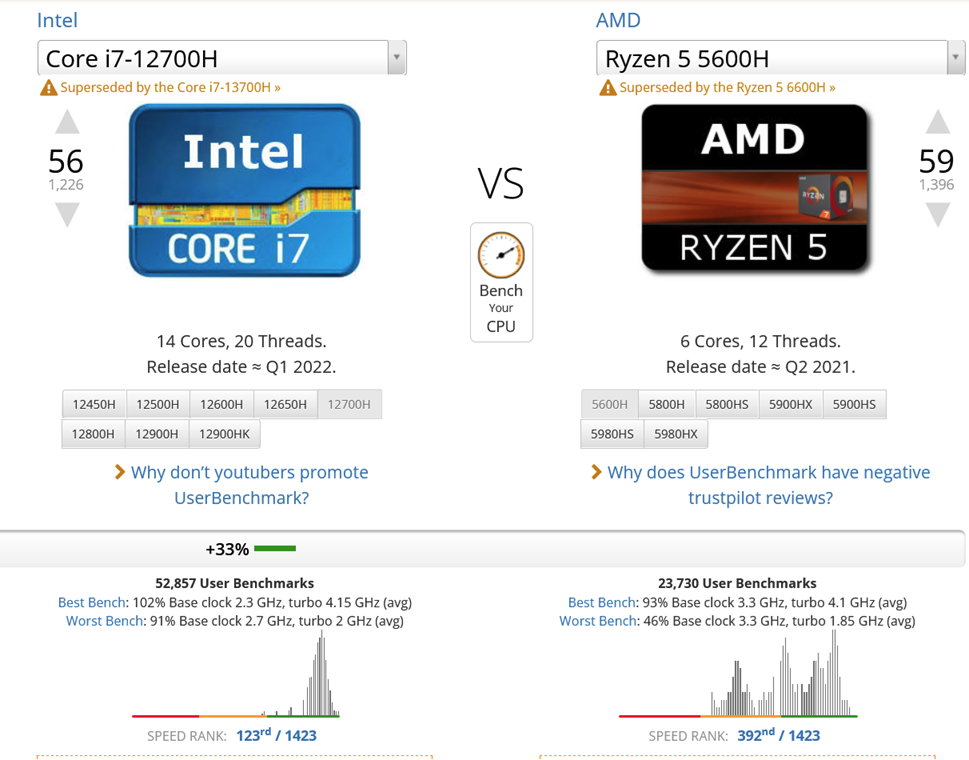Image resolution: width=969 pixels, height=760 pixels.
Task: Open the Core i7-12700H model dropdown
Action: click(396, 58)
